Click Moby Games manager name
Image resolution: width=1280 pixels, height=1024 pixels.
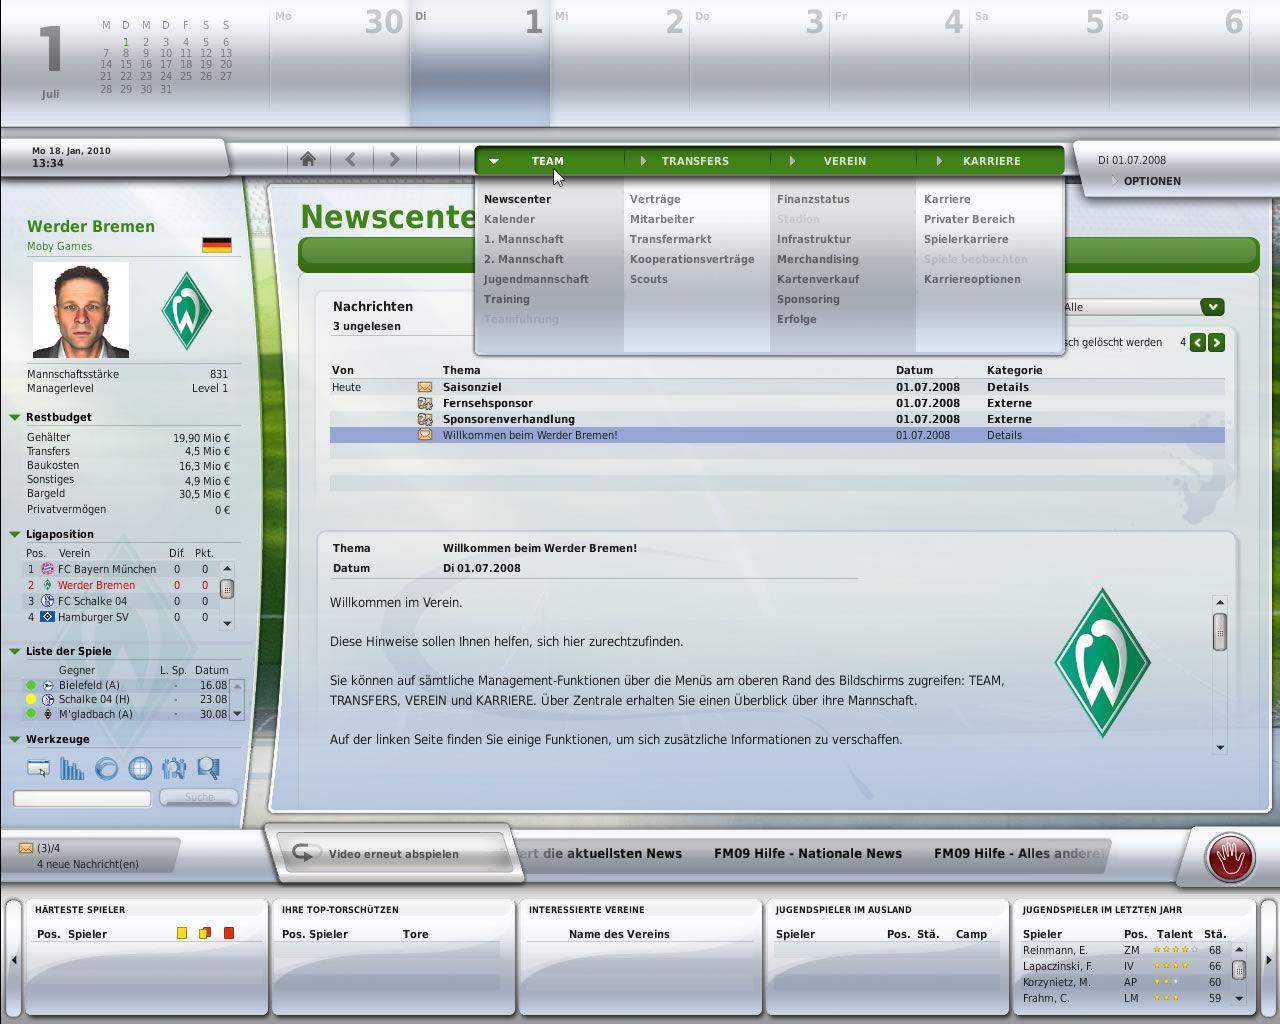(x=59, y=246)
